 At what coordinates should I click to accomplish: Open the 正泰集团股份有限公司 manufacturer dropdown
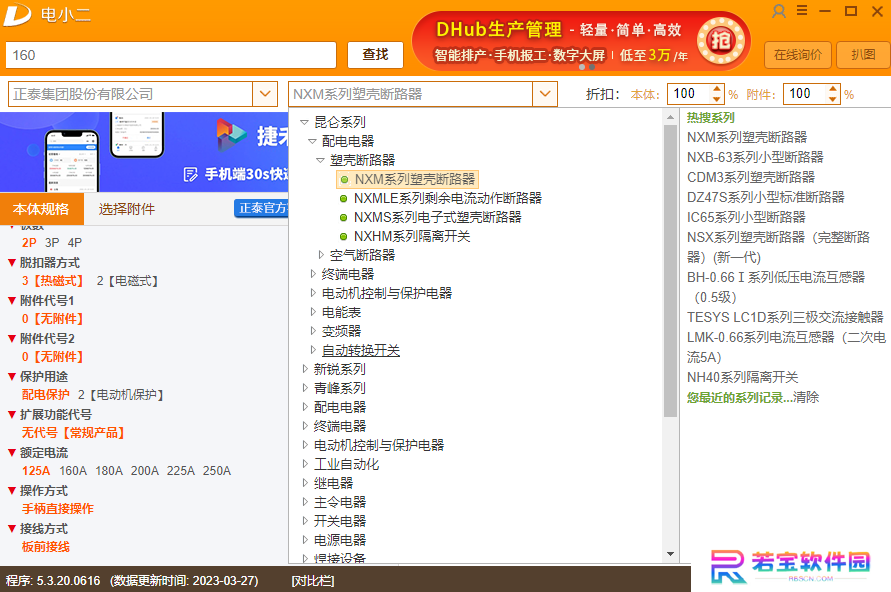[x=265, y=94]
